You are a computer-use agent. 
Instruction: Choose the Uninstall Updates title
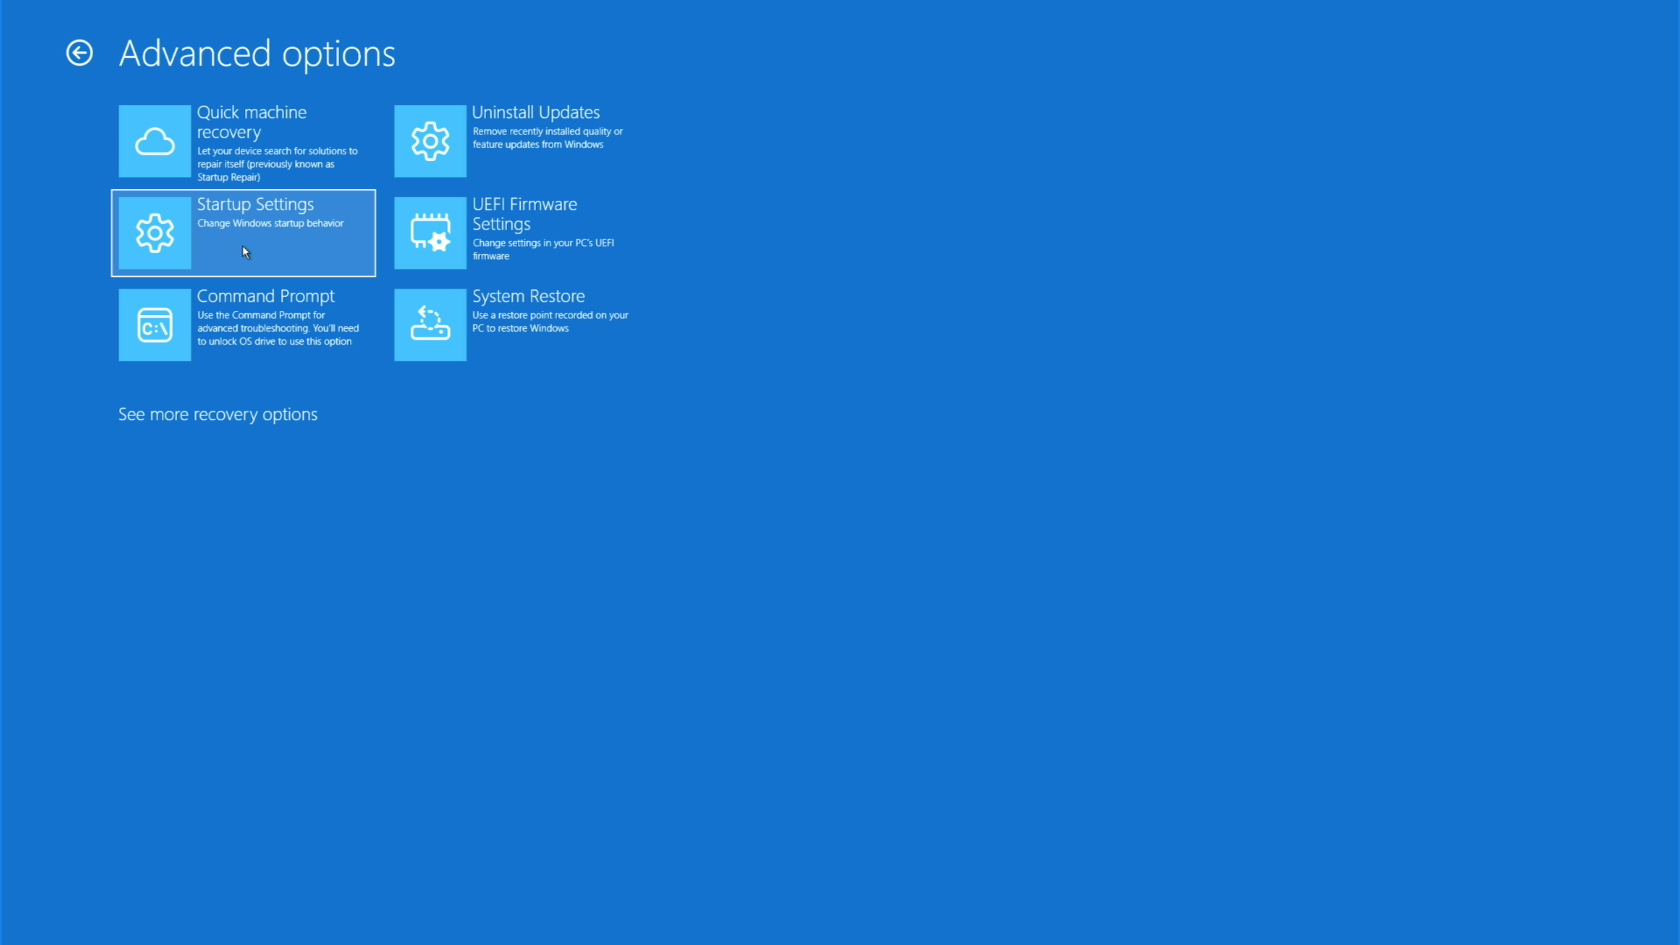[x=536, y=112]
